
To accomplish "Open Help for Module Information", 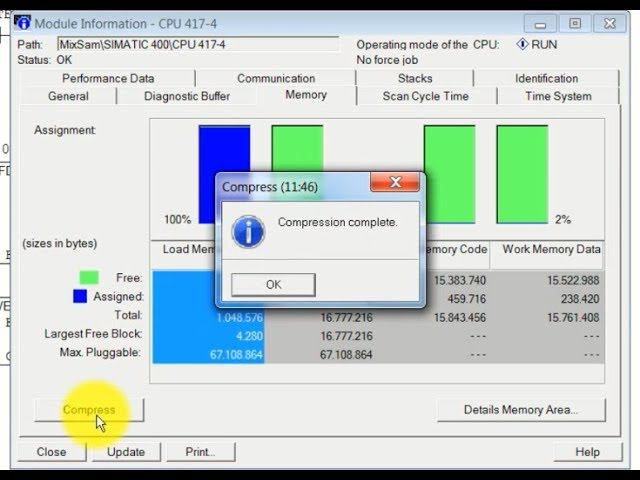I will [x=587, y=452].
